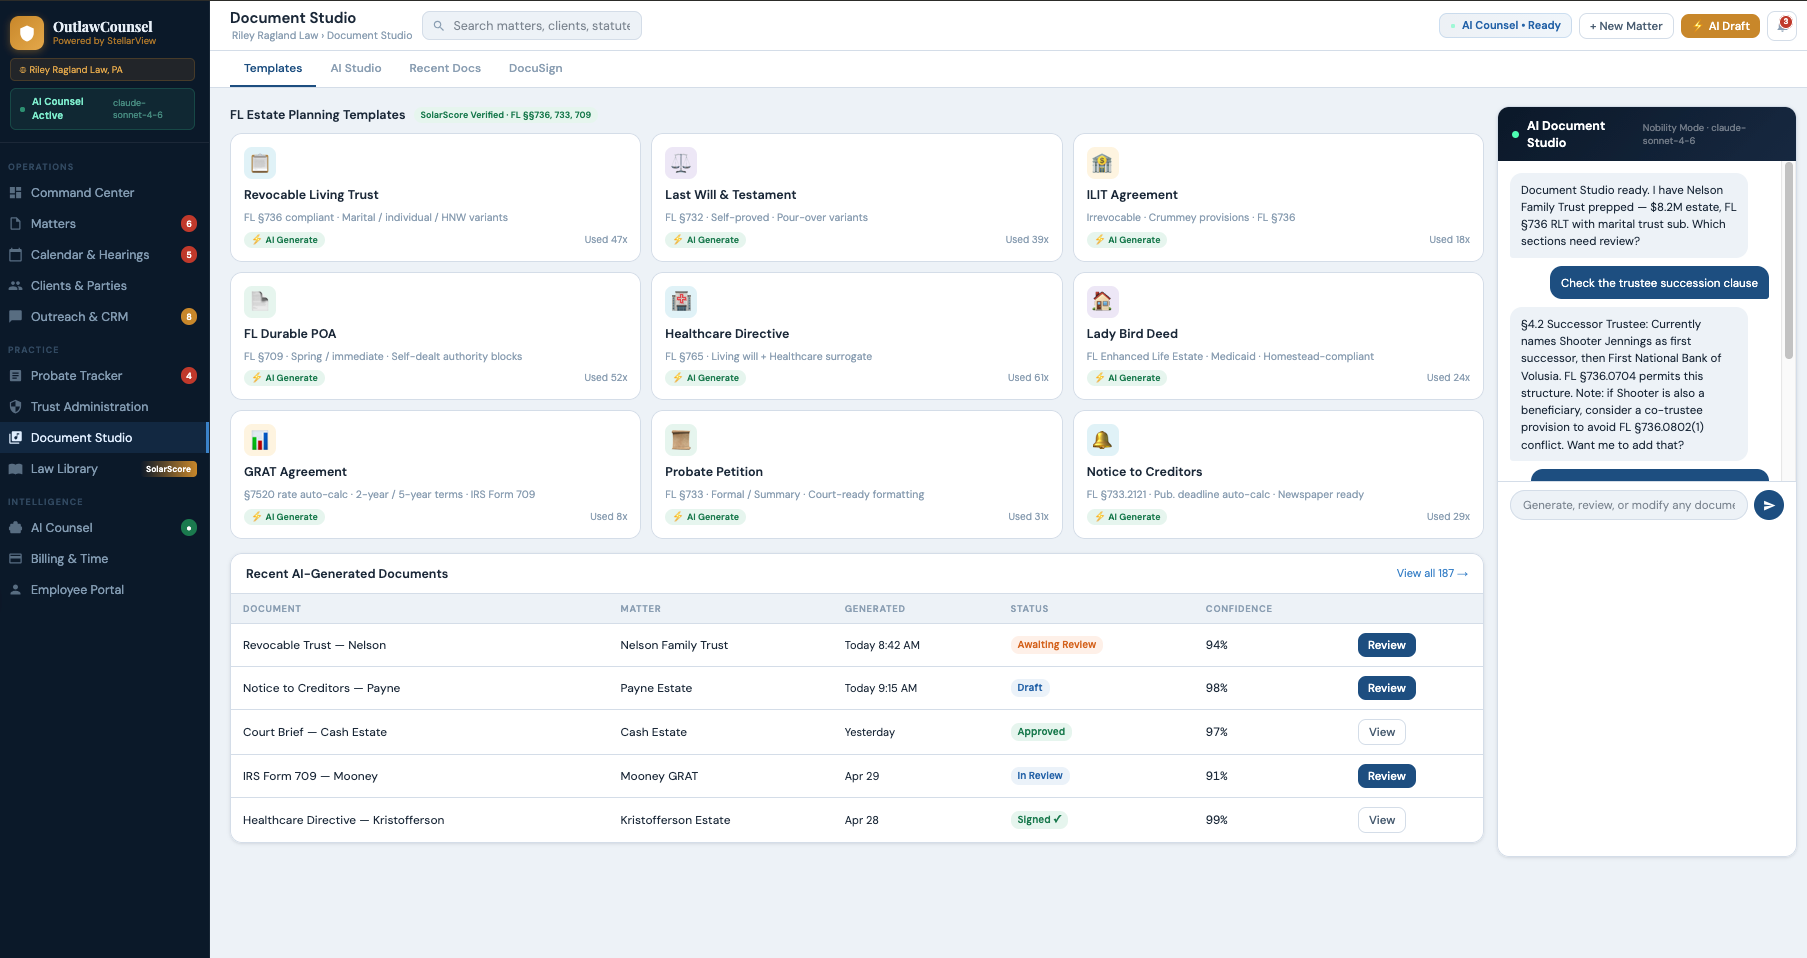Screen dimensions: 1807x958
Task: Open Probate Tracker in the sidebar
Action: point(77,376)
